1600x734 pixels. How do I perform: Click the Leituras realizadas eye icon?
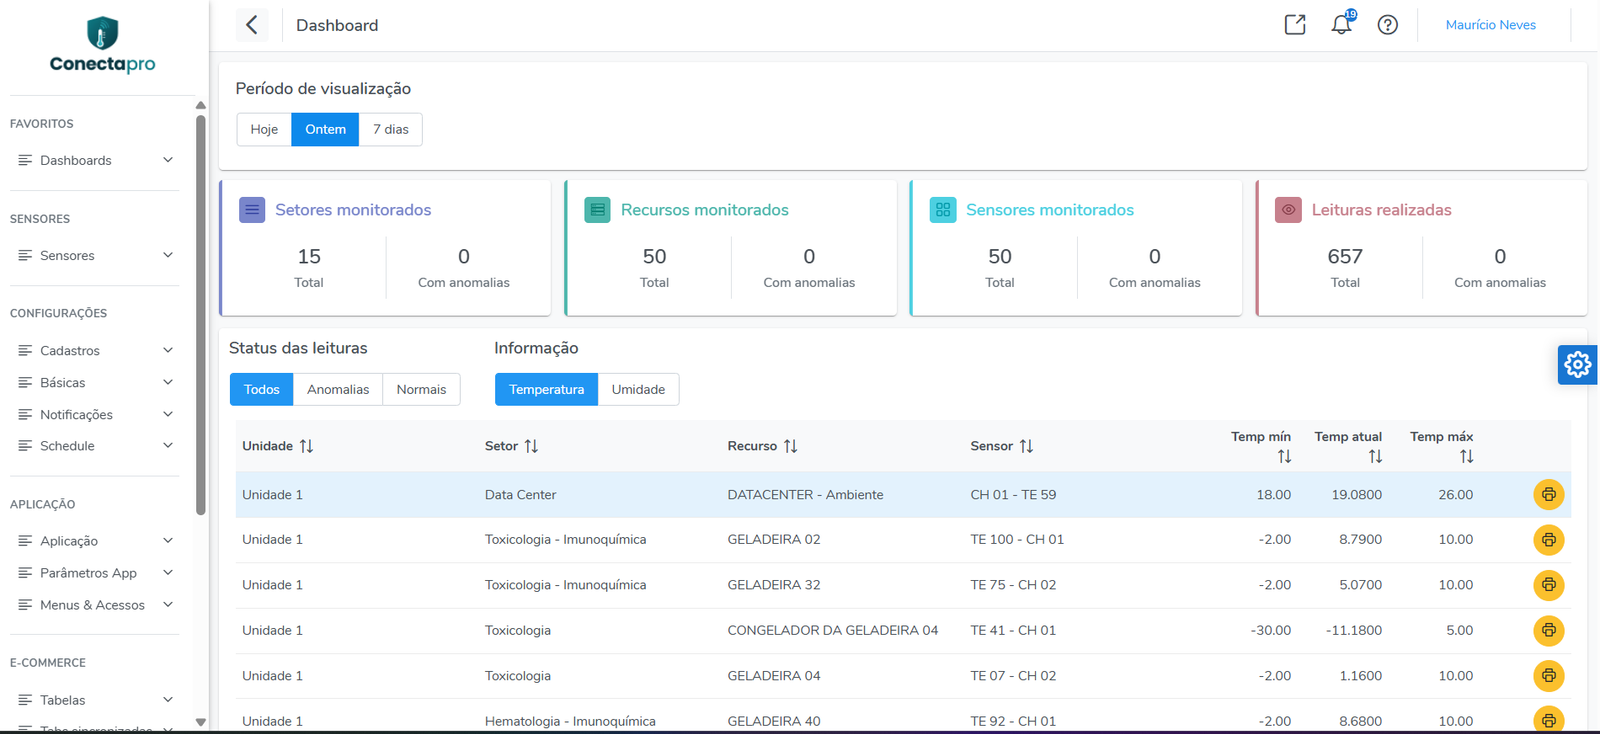pyautogui.click(x=1289, y=210)
